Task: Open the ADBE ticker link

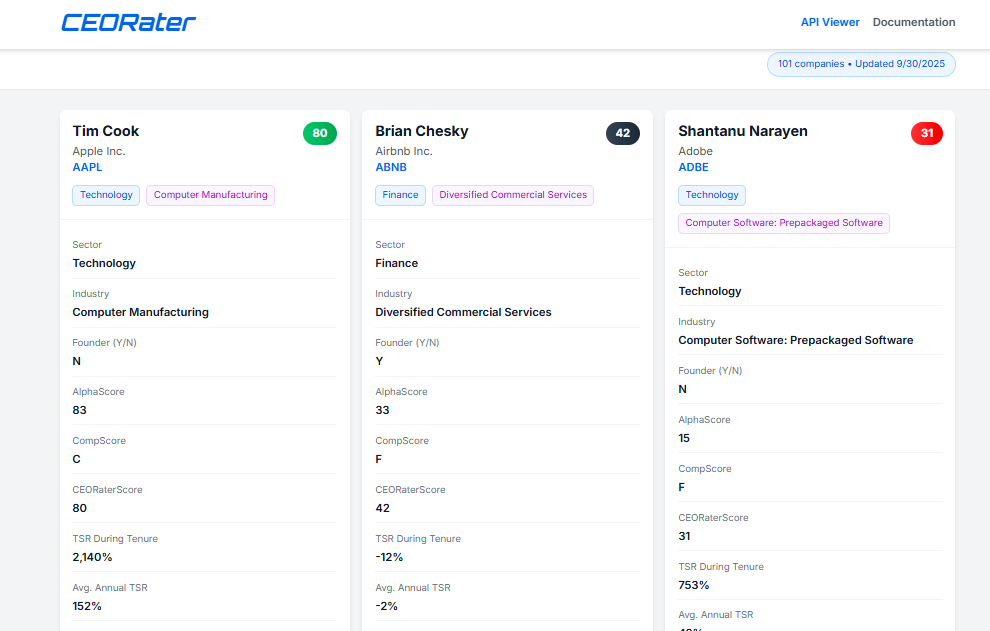Action: click(693, 167)
